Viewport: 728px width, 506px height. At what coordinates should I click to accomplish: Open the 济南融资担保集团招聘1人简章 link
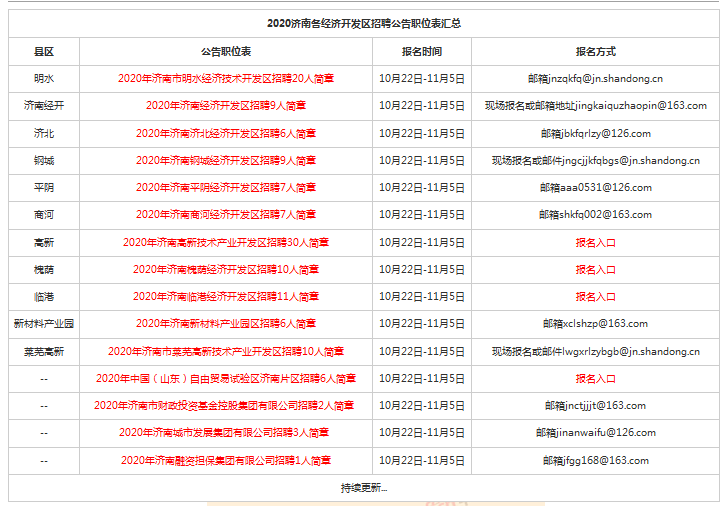point(226,460)
